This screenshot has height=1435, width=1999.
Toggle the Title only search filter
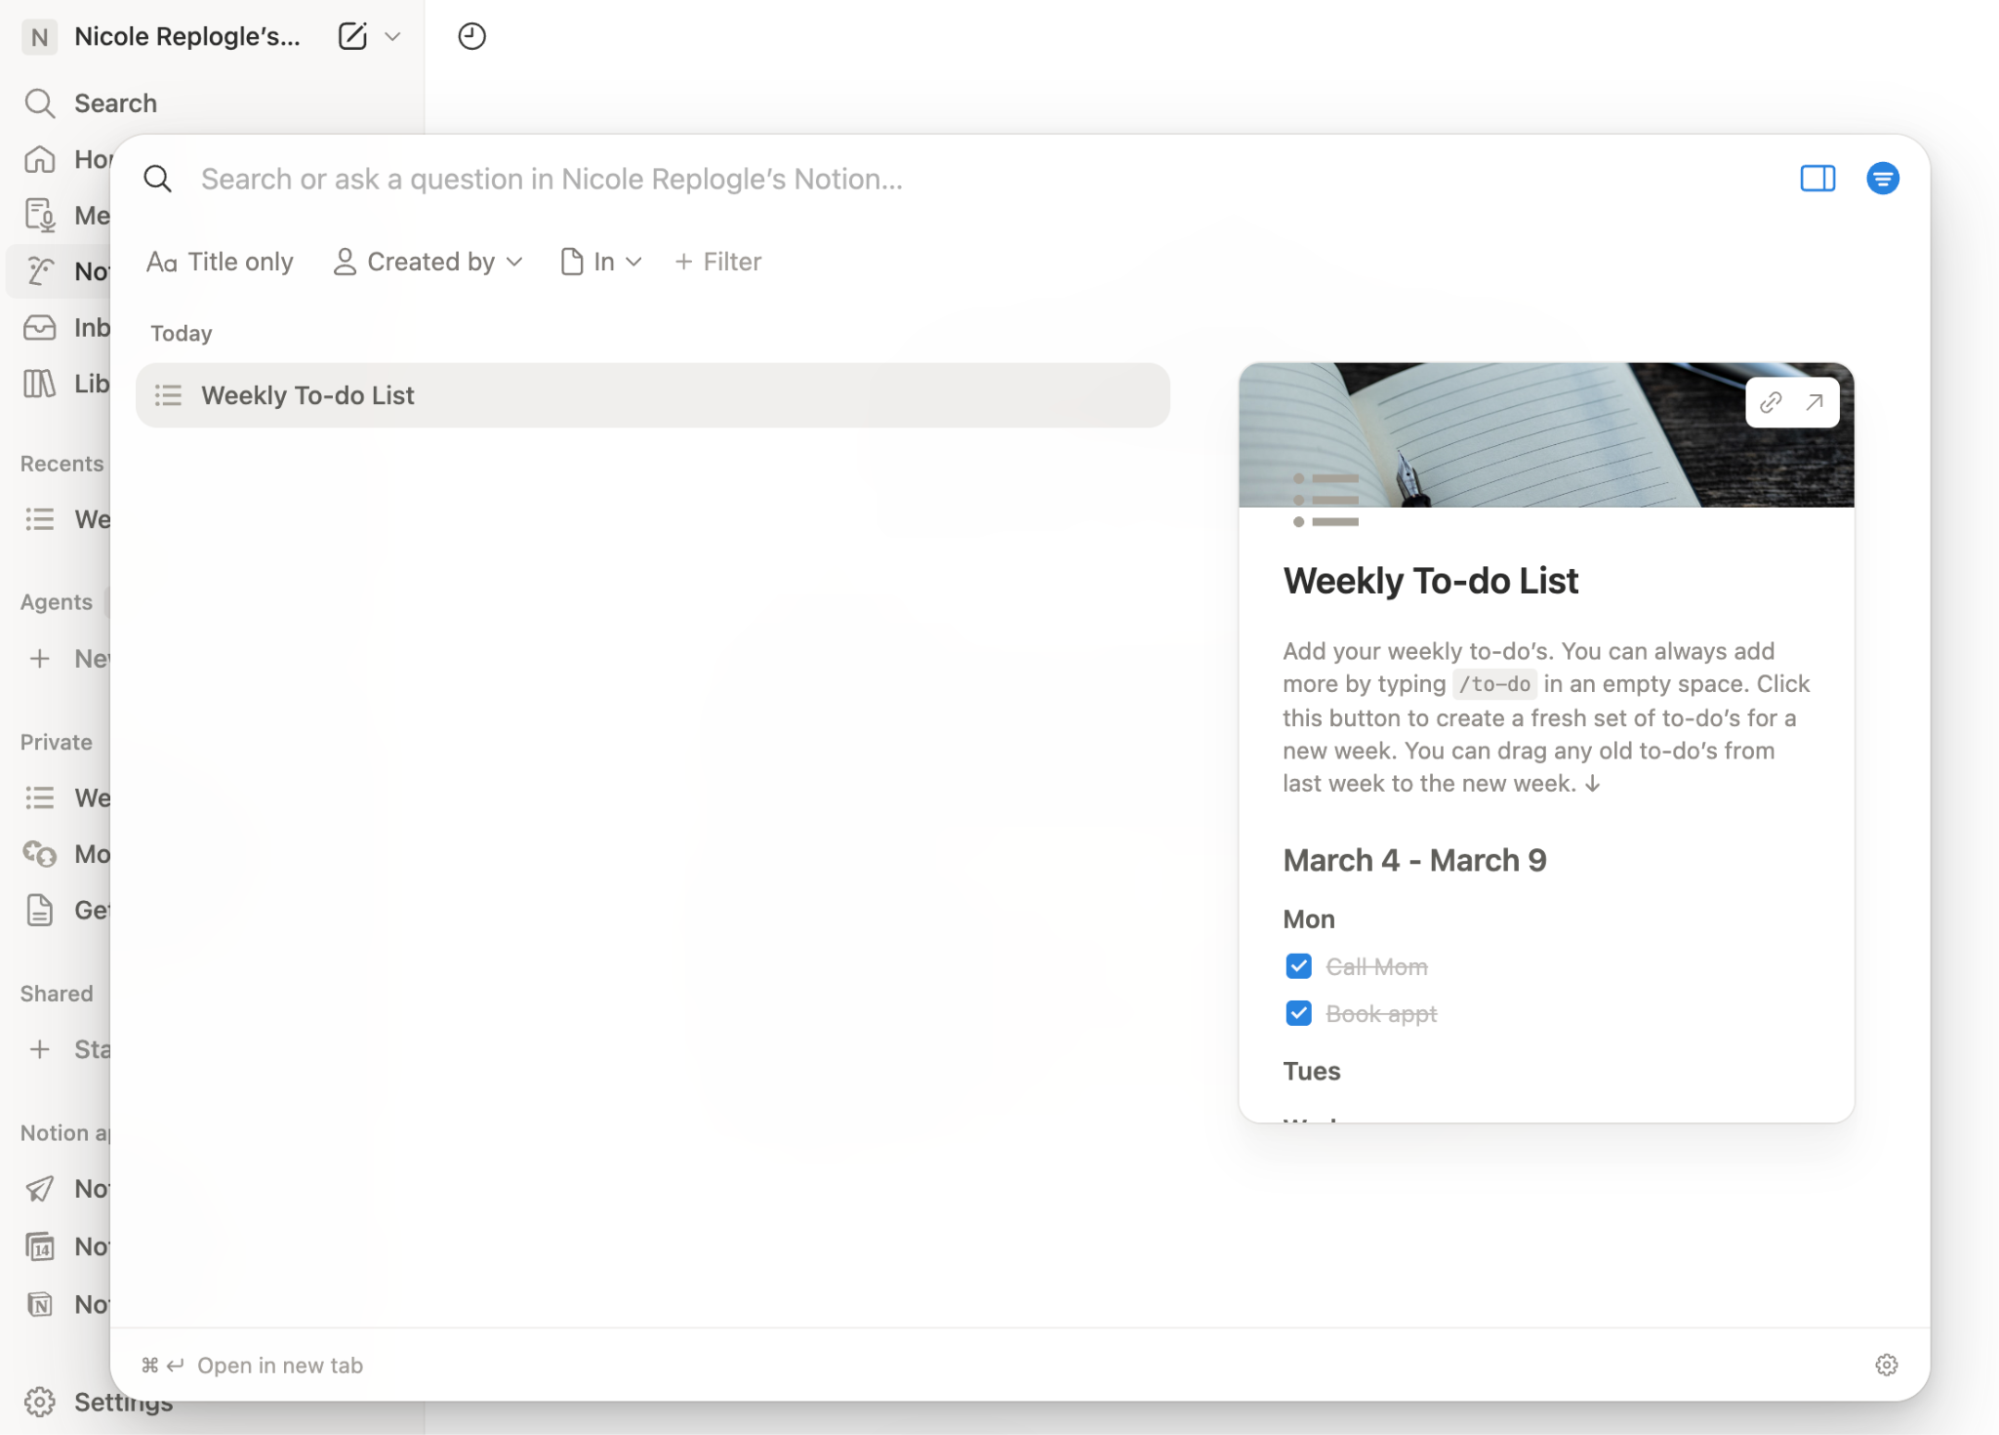tap(221, 261)
